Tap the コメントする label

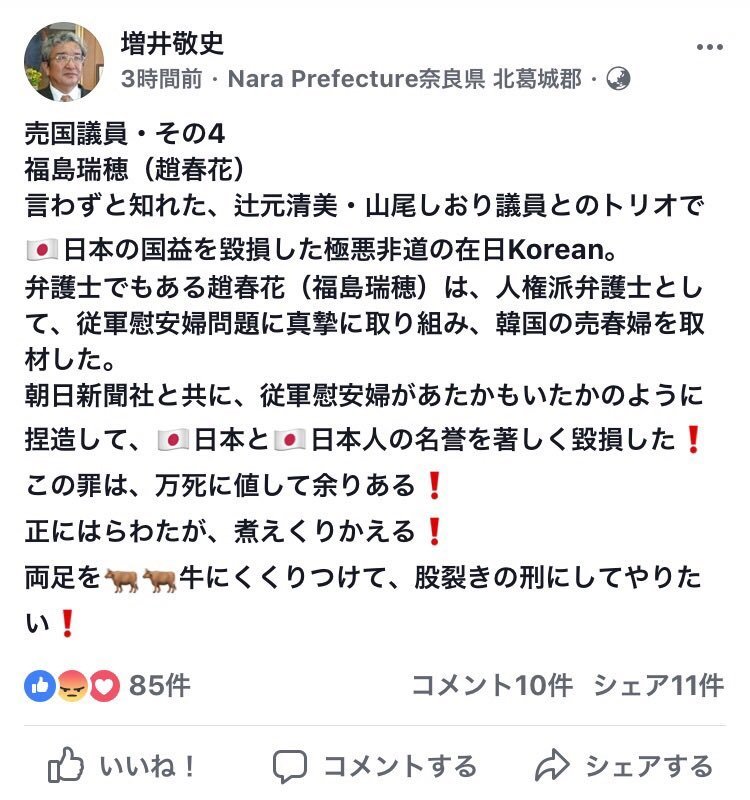tap(401, 766)
